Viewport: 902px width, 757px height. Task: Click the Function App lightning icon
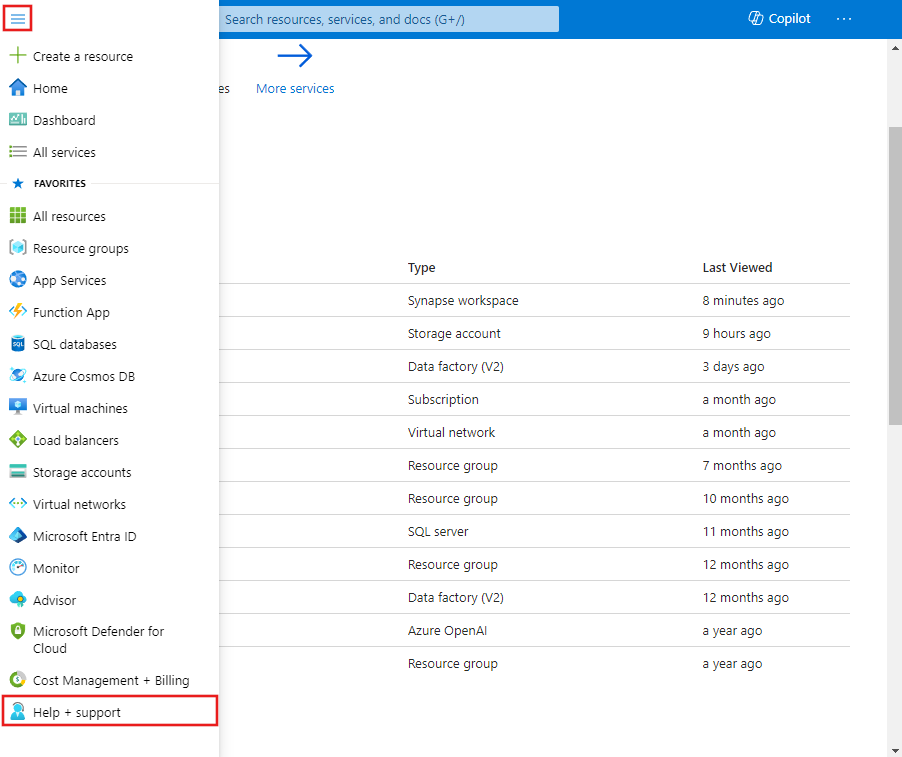(x=18, y=311)
